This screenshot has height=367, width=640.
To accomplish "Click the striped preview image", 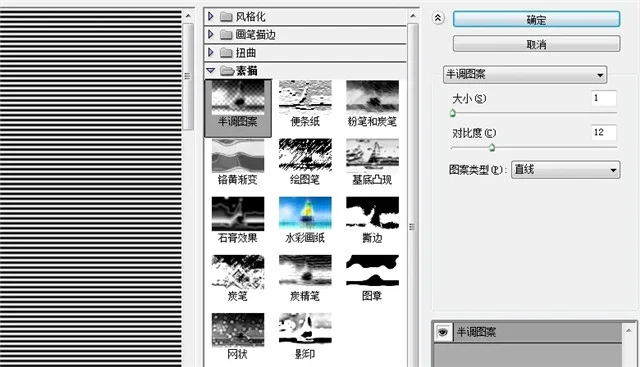I will tap(91, 189).
